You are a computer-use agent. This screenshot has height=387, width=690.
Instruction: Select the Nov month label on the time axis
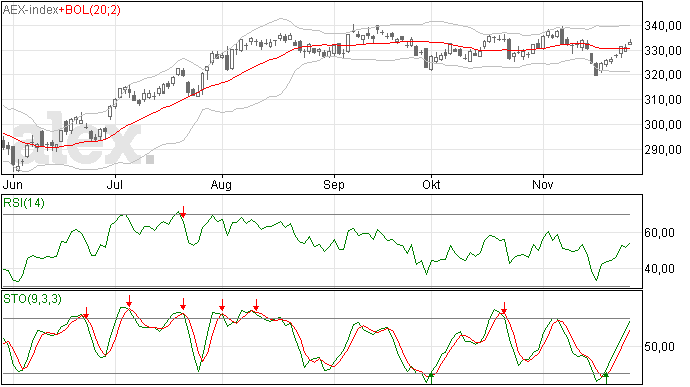pyautogui.click(x=542, y=184)
